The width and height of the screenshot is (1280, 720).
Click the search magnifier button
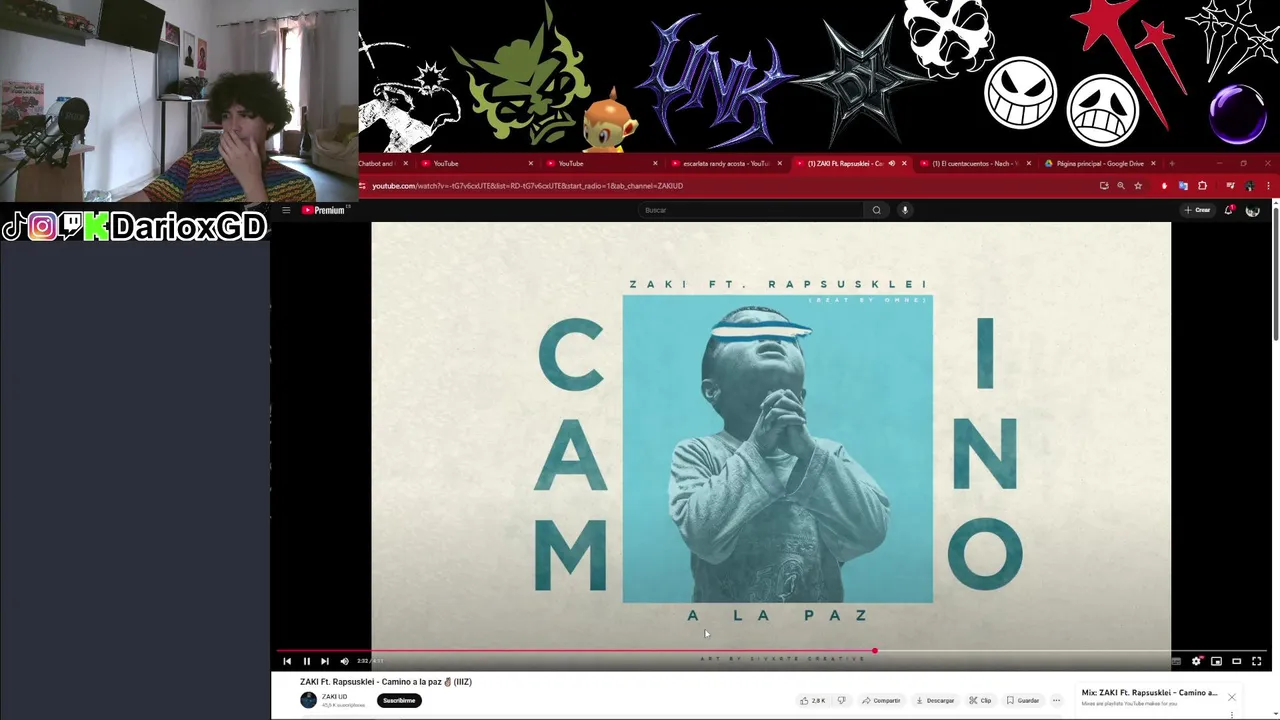point(876,210)
